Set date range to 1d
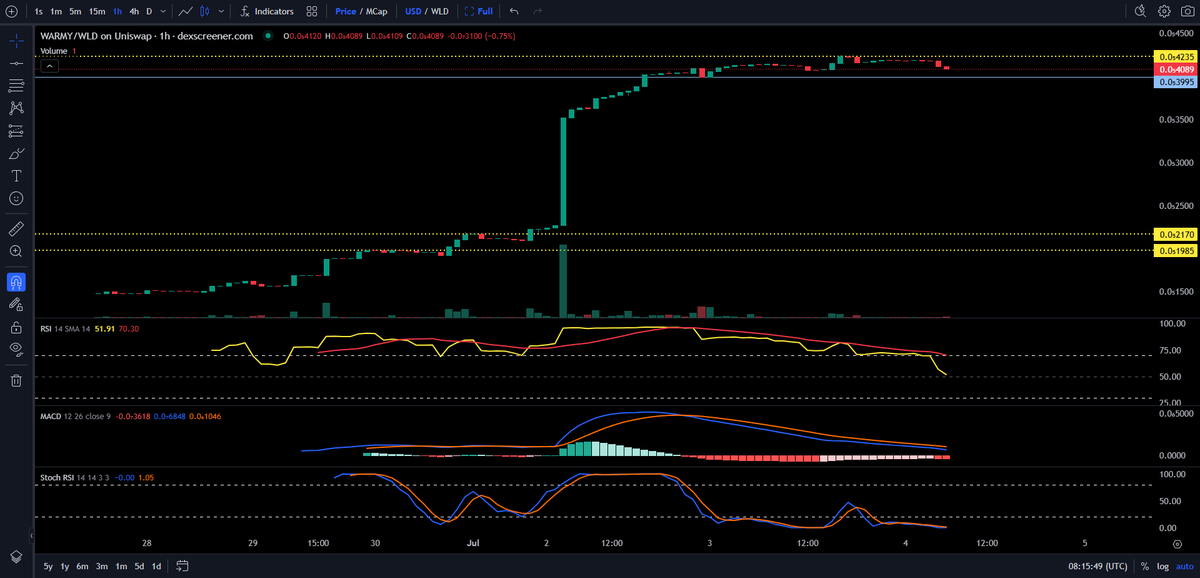Screen dimensions: 1200x578 point(156,566)
